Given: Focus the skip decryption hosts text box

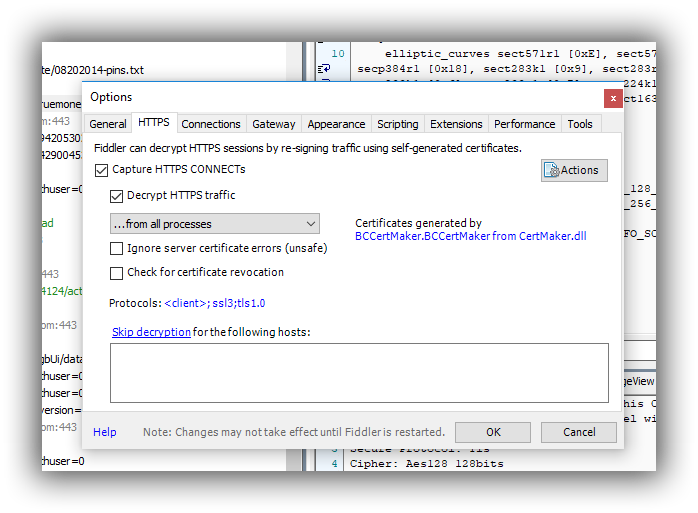Looking at the screenshot, I should coord(359,373).
